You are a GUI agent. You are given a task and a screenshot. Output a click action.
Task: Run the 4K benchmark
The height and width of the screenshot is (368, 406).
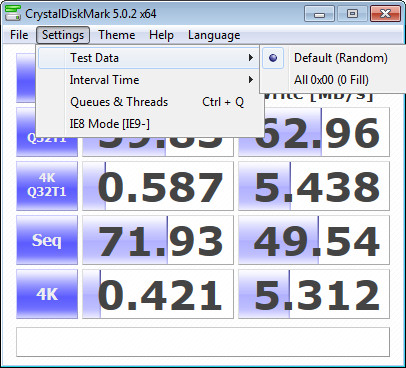[47, 294]
